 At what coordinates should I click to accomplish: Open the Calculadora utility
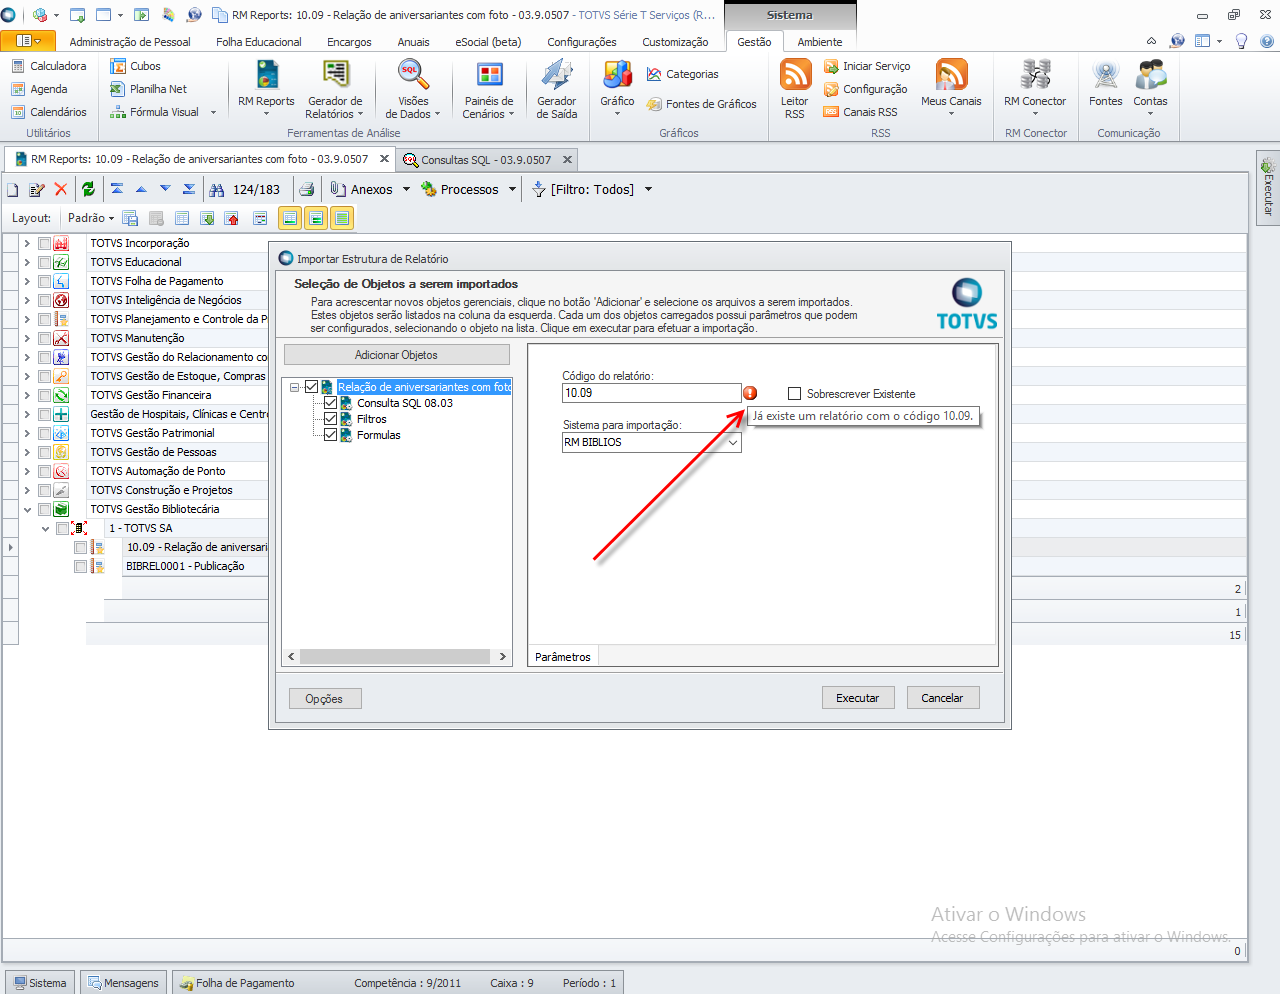click(x=49, y=66)
